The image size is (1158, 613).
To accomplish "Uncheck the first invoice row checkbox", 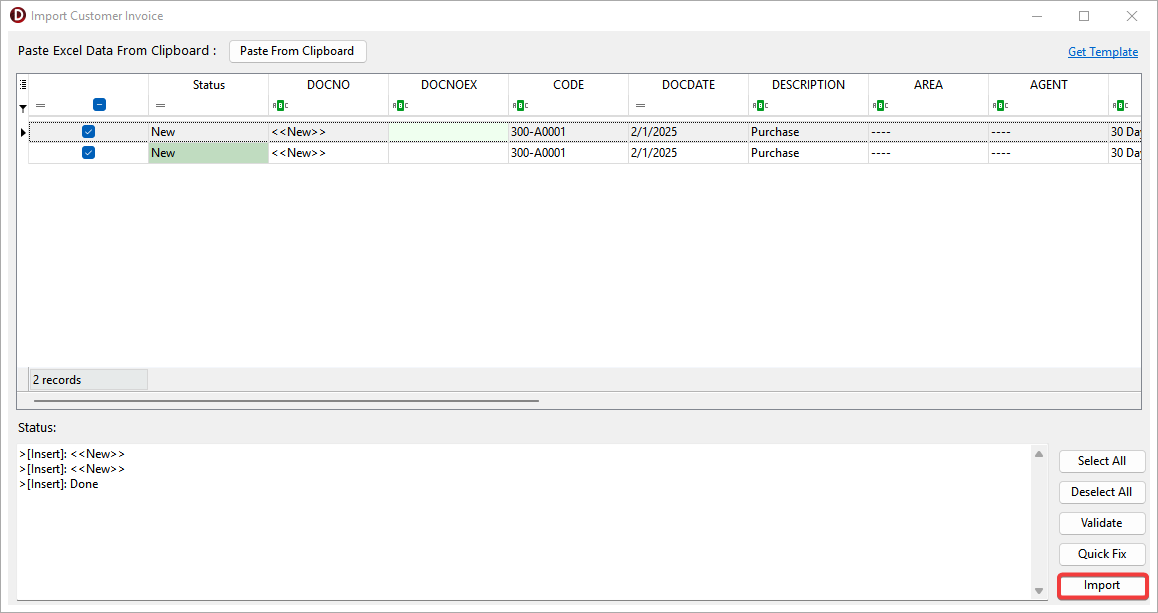I will 88,132.
